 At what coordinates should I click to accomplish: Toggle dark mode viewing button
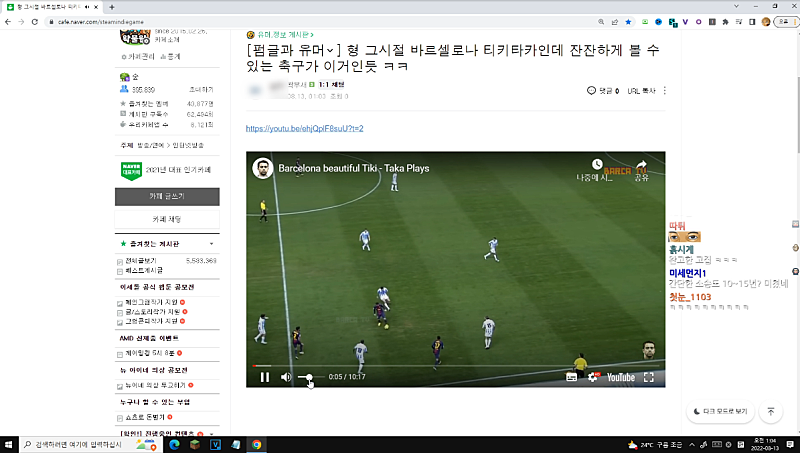click(x=720, y=411)
